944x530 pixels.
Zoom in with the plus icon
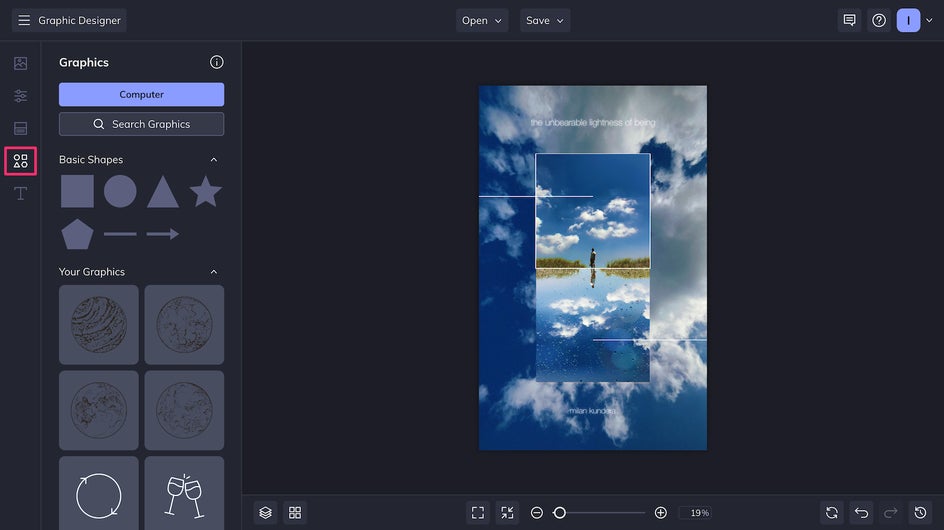[660, 513]
